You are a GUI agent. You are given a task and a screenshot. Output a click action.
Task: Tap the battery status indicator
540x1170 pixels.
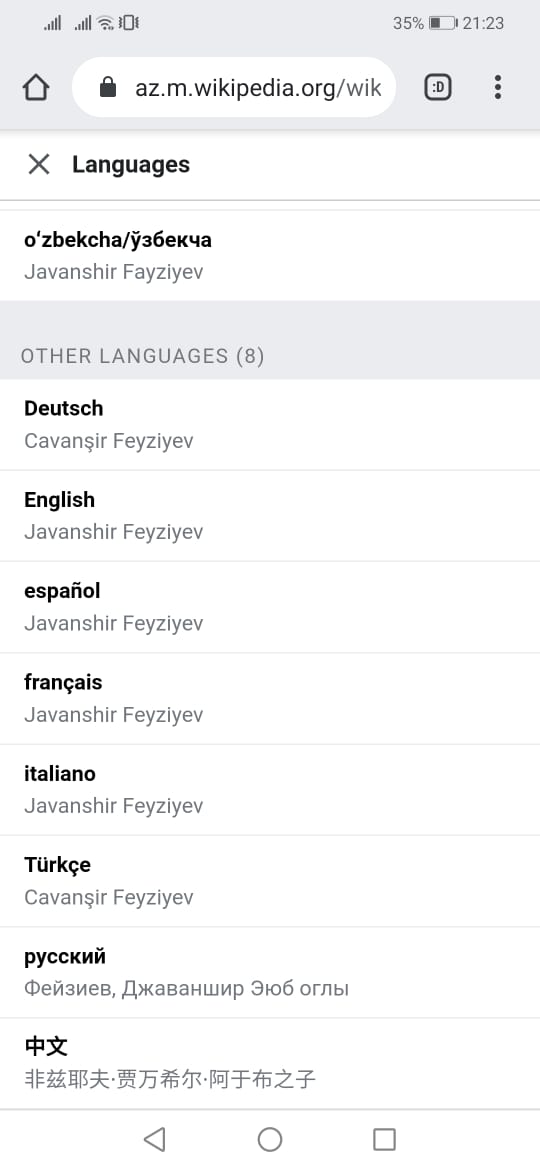click(x=443, y=23)
